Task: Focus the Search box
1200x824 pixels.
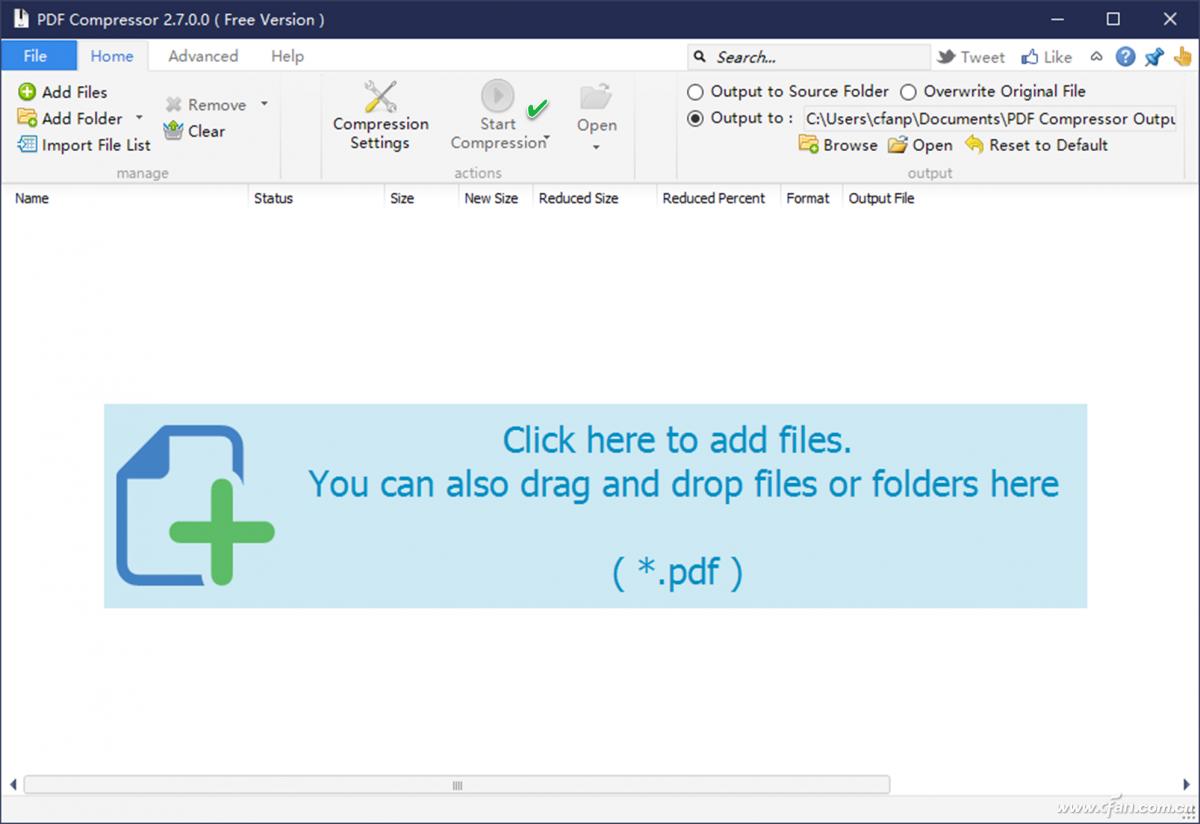Action: pos(808,57)
